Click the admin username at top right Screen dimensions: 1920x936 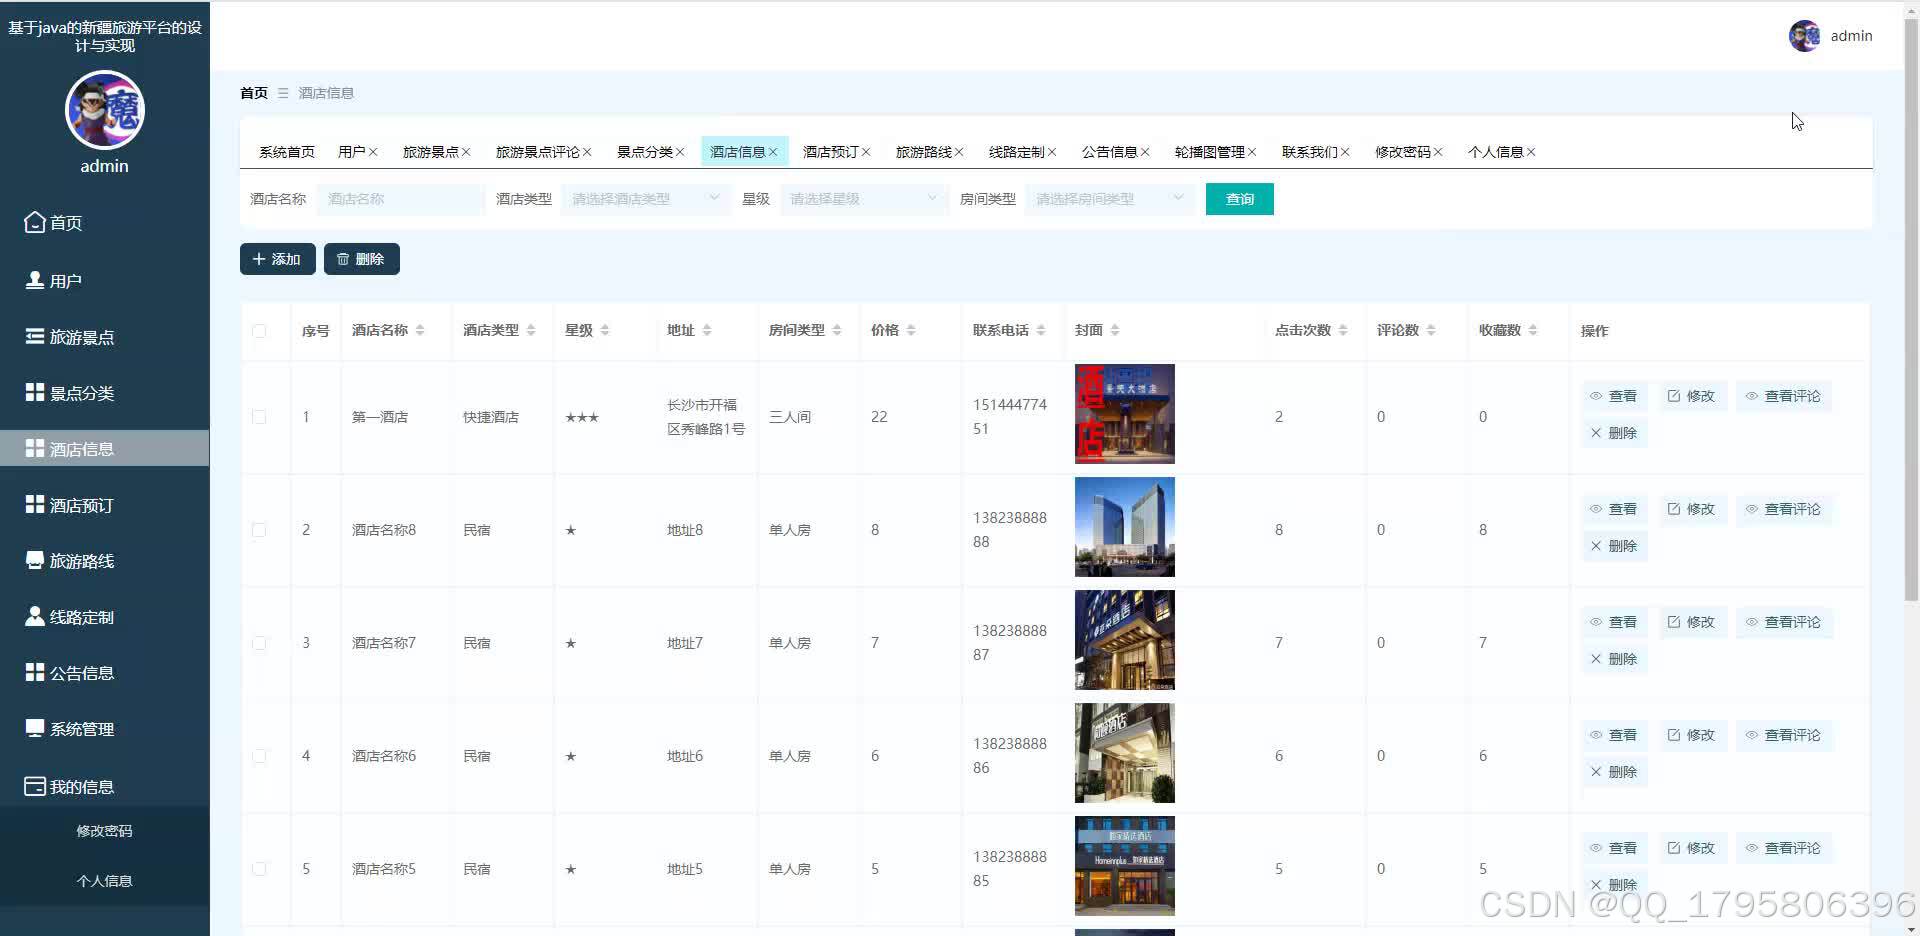(x=1851, y=36)
